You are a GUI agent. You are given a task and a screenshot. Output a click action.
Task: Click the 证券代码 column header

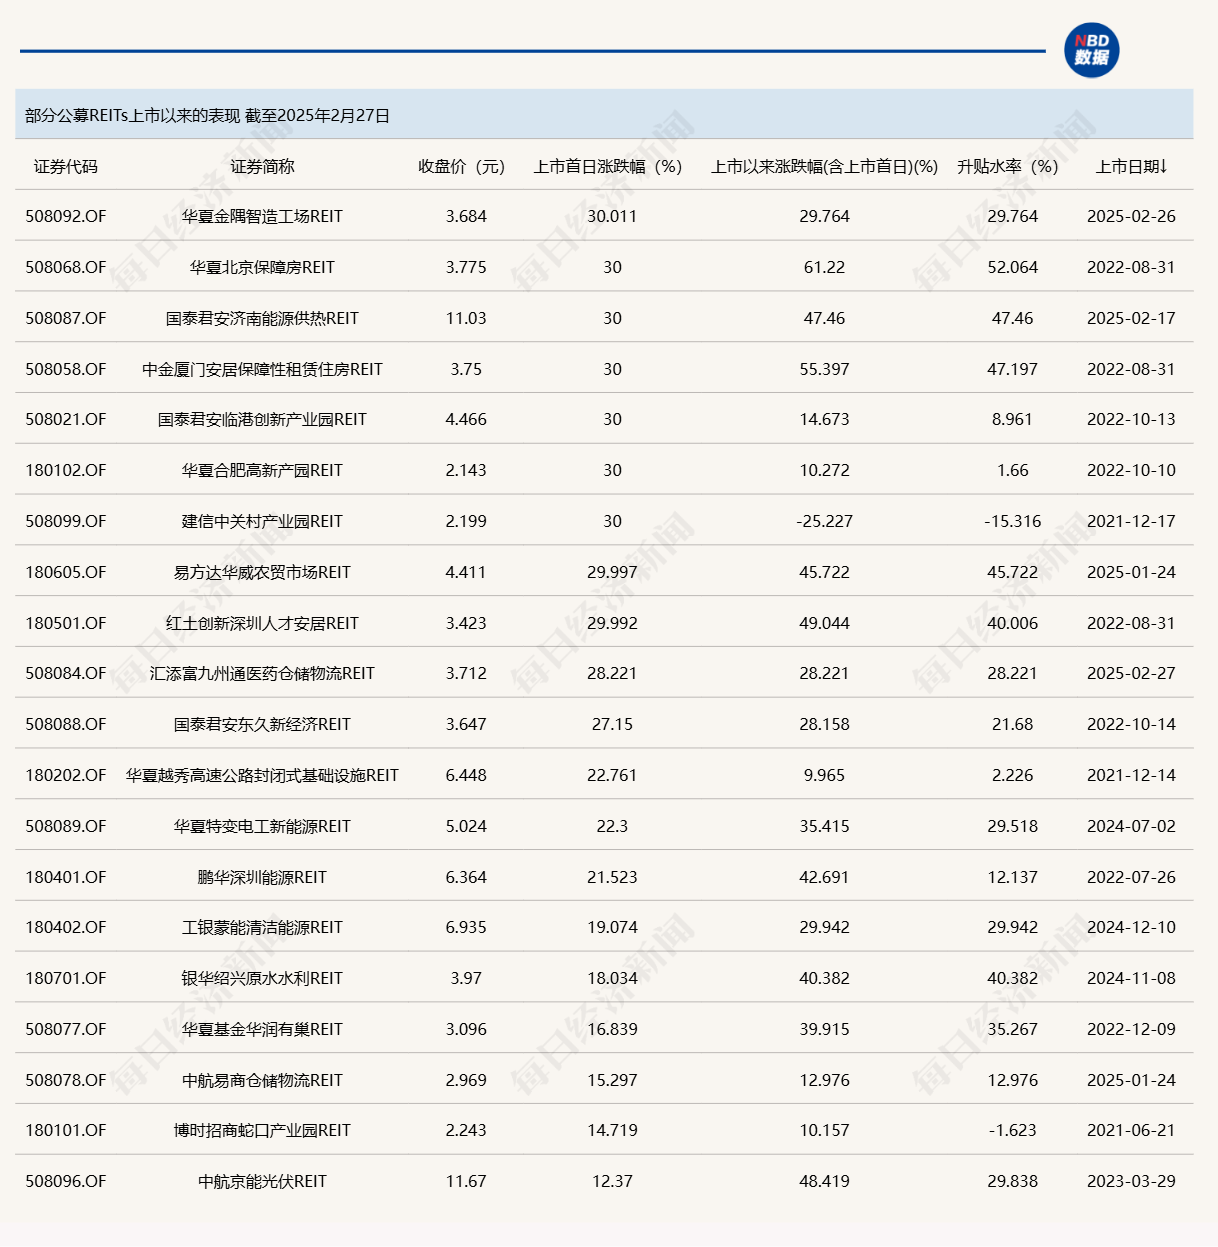pos(66,167)
